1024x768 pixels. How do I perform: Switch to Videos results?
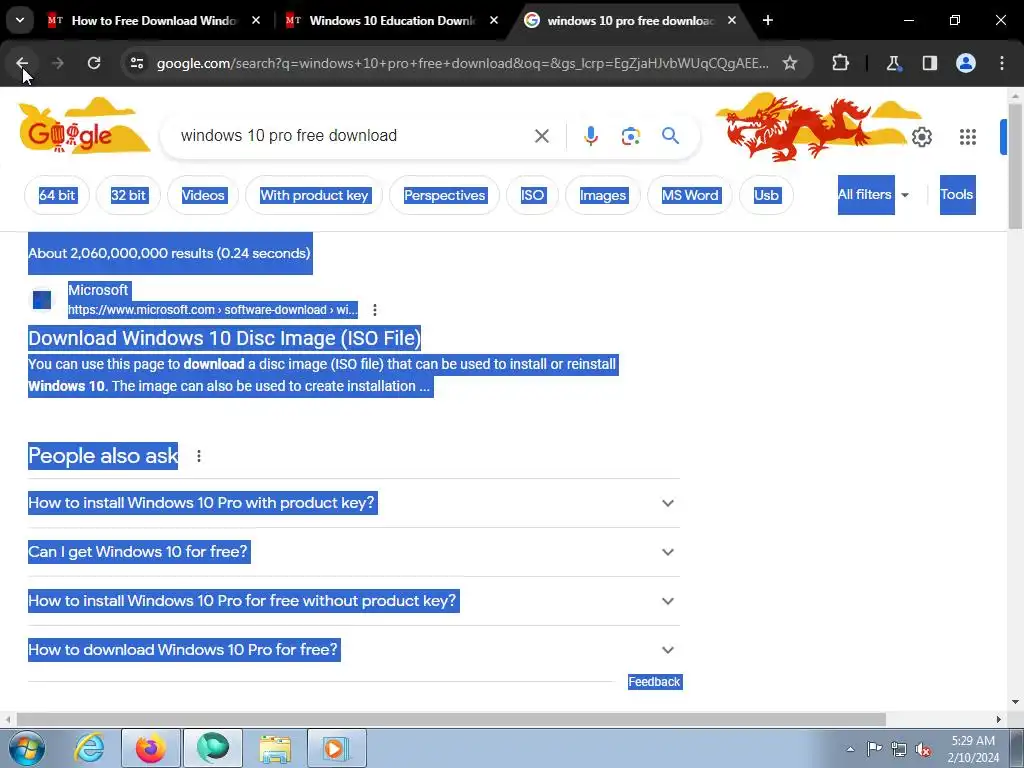click(202, 195)
